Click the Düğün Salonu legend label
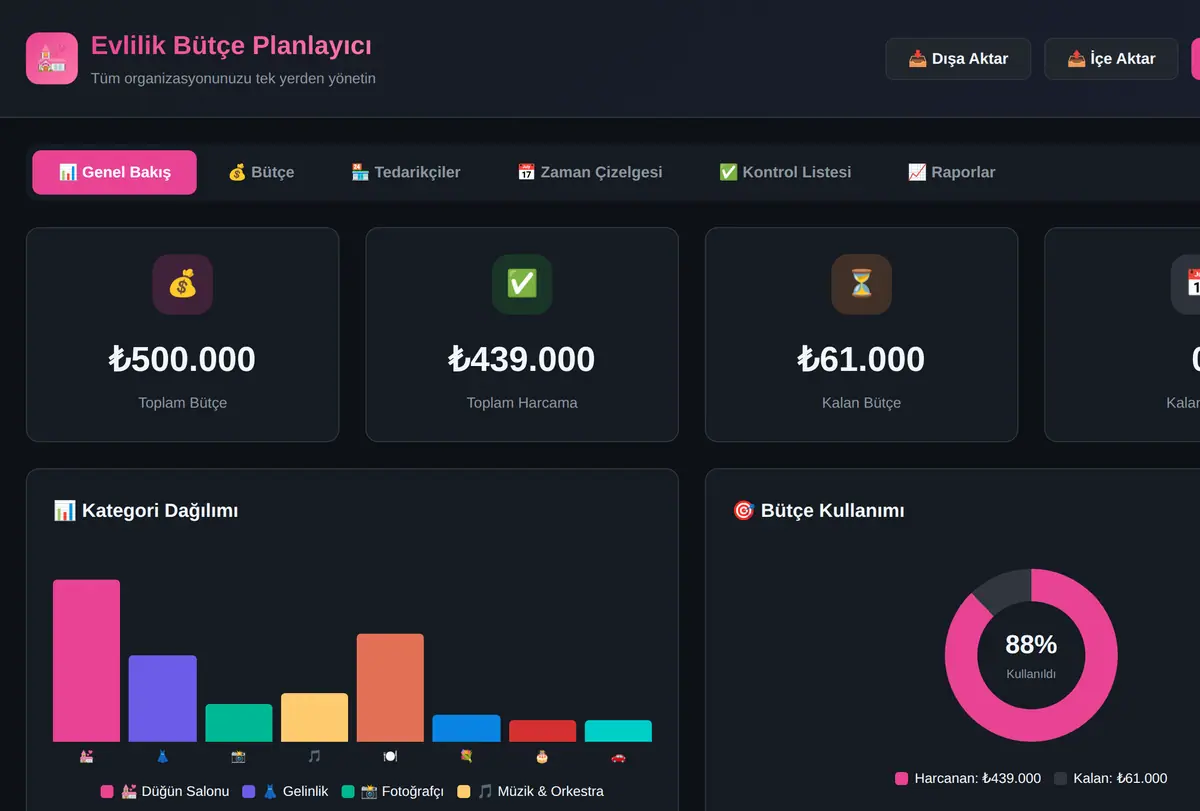This screenshot has width=1200, height=811. [175, 791]
